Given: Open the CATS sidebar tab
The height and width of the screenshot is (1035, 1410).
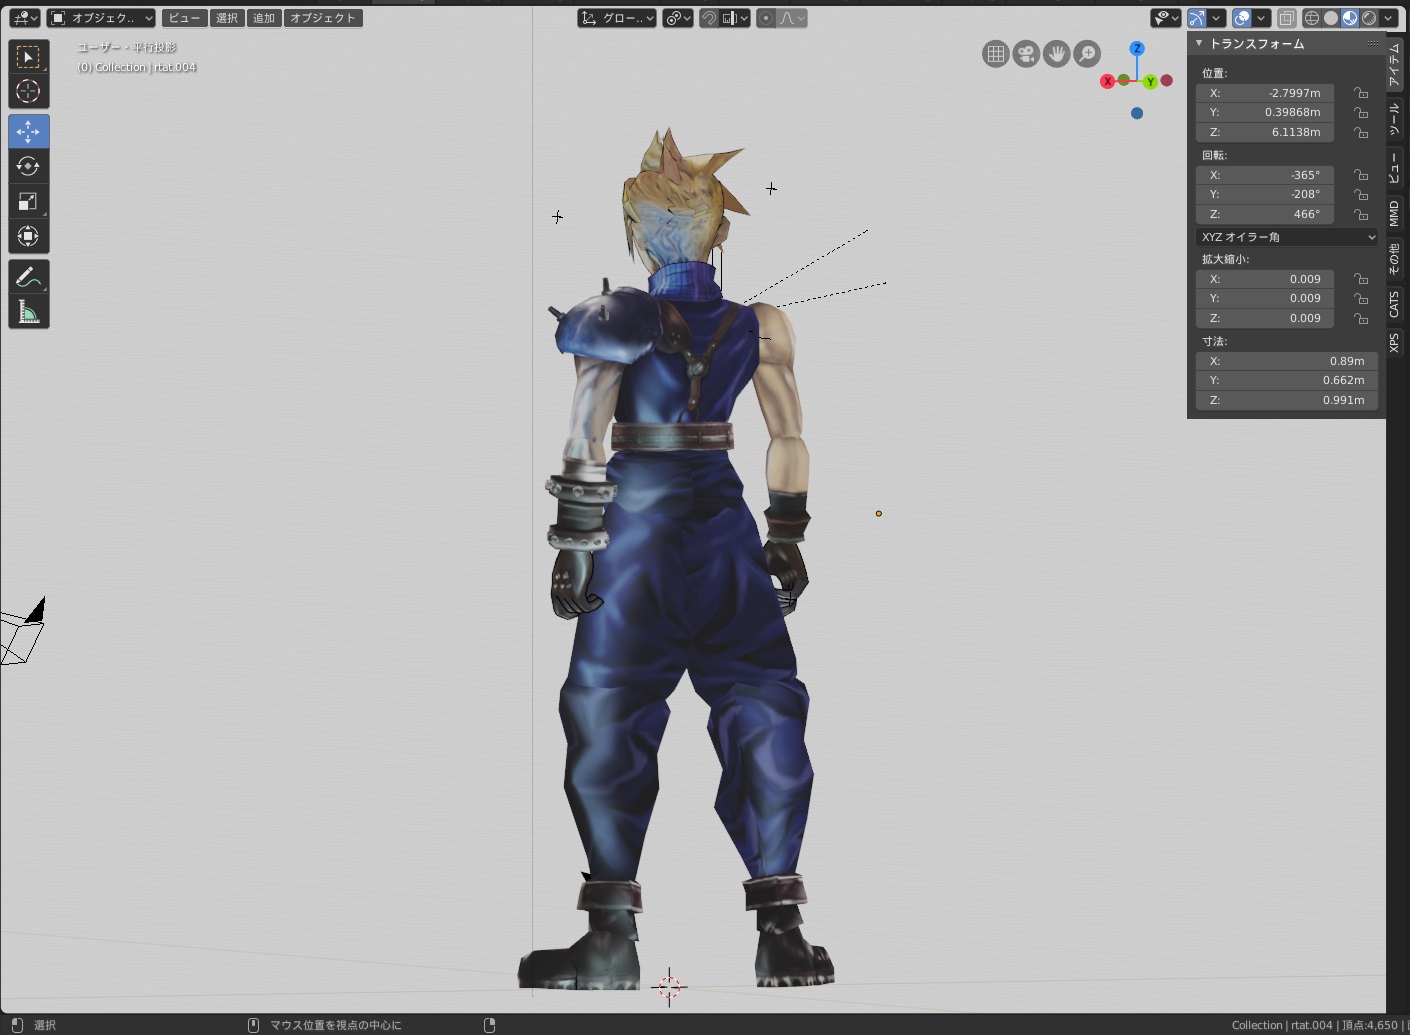Looking at the screenshot, I should coord(1395,304).
